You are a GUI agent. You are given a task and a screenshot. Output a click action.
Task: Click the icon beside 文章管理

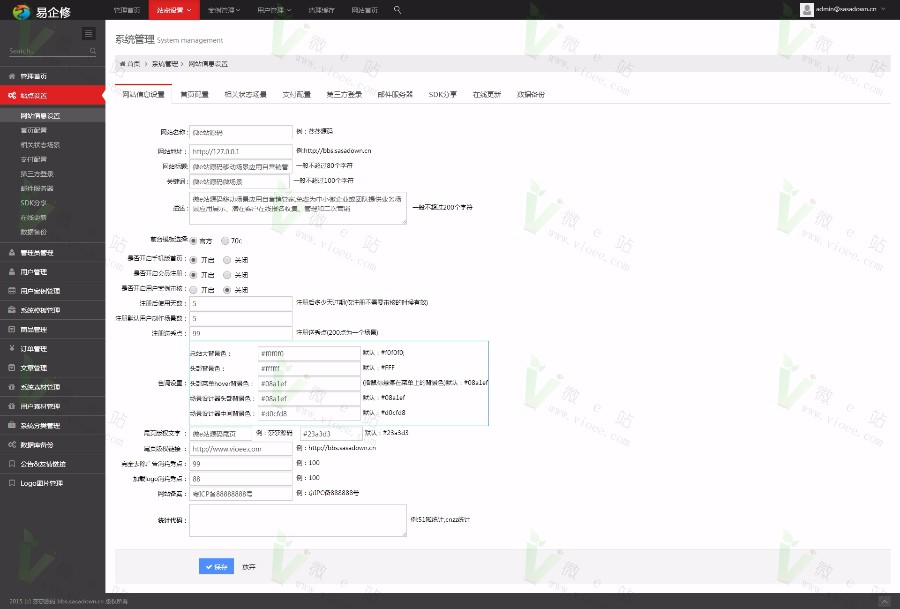[11, 368]
